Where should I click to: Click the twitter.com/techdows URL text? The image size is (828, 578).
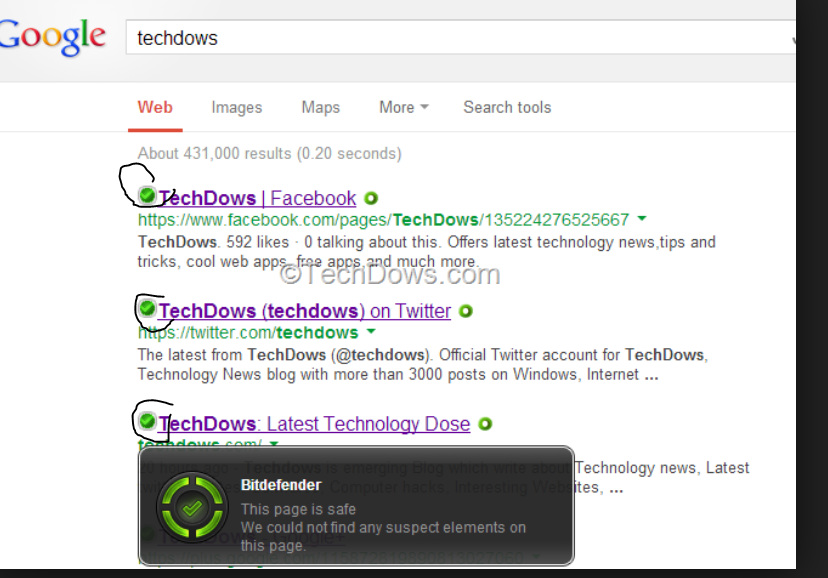tap(248, 333)
